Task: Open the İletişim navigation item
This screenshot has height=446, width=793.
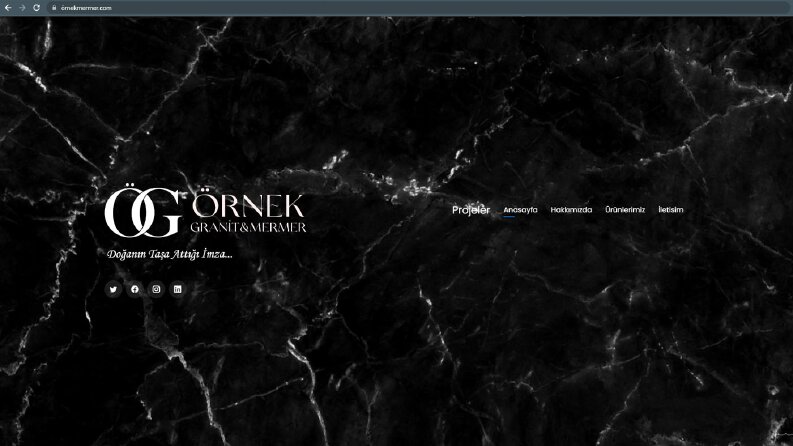Action: pos(671,209)
